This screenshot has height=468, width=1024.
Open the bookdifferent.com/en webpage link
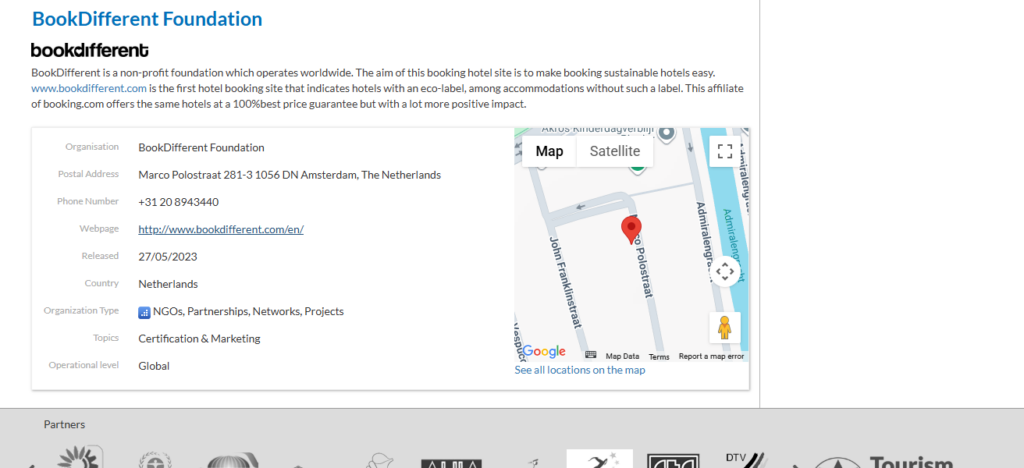pos(220,229)
